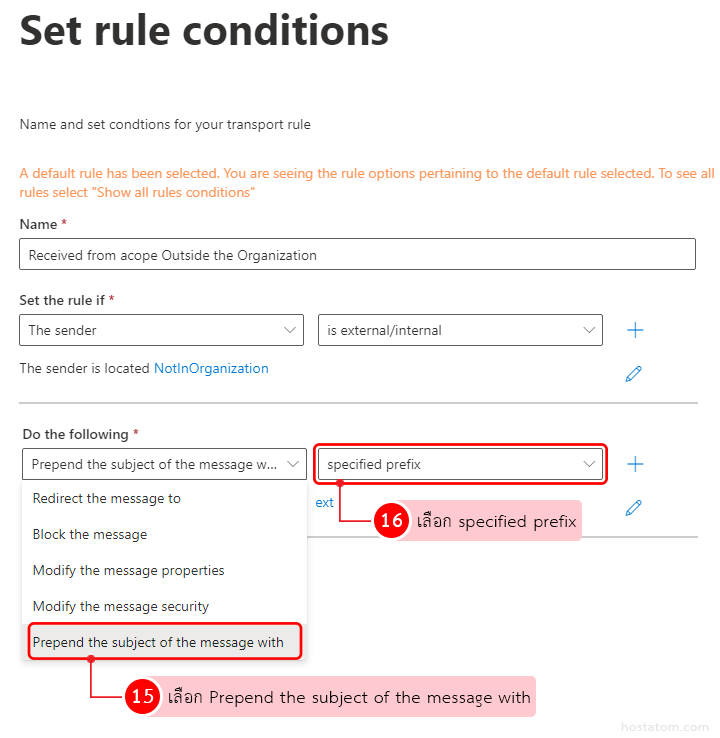
Task: Edit the prefix action with the pencil icon
Action: [633, 507]
